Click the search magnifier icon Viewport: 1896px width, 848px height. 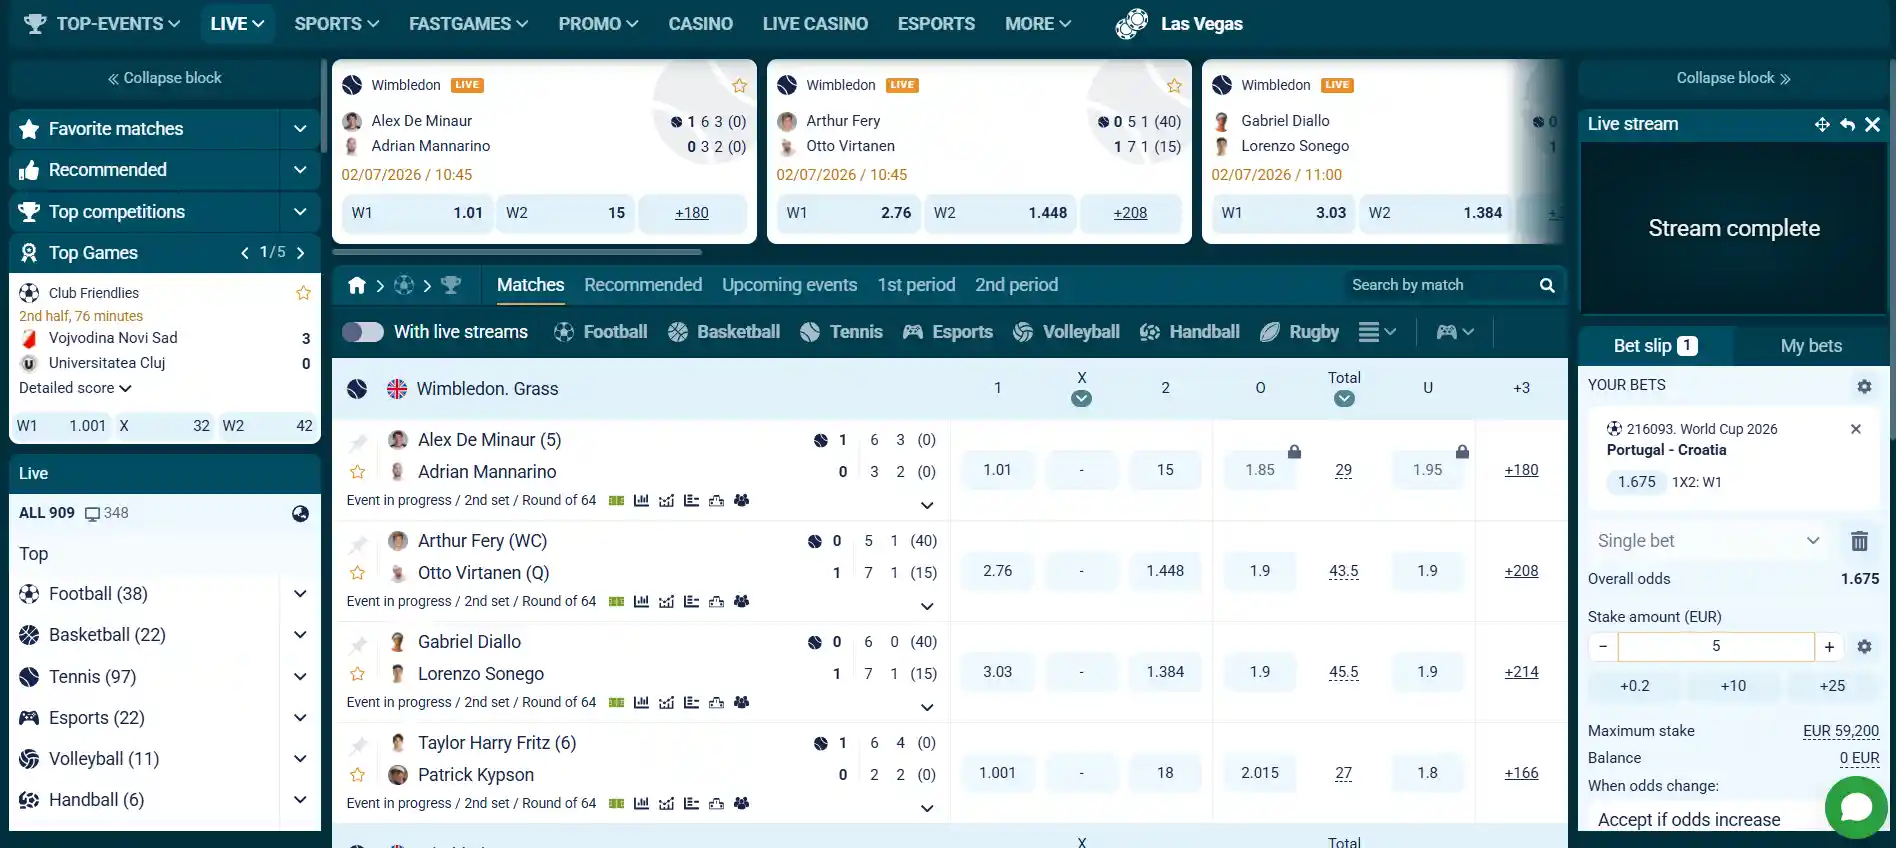point(1547,285)
